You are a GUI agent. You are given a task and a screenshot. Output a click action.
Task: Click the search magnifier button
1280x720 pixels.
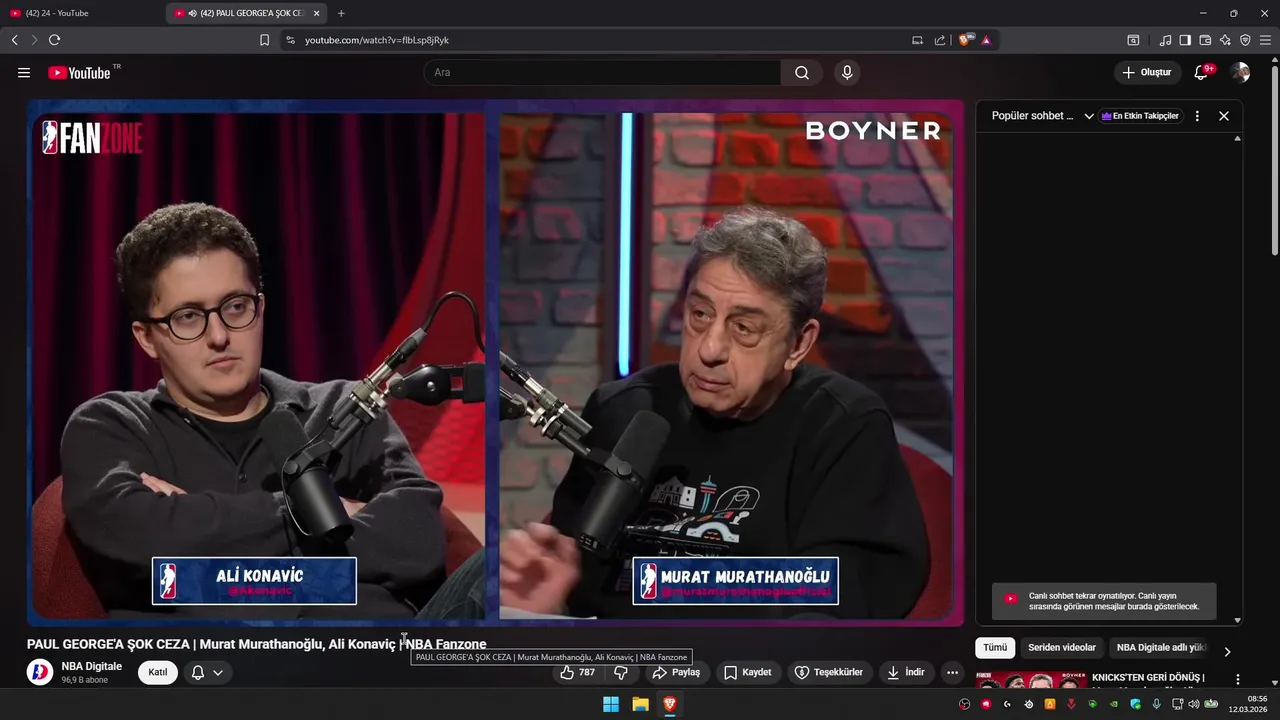click(802, 73)
